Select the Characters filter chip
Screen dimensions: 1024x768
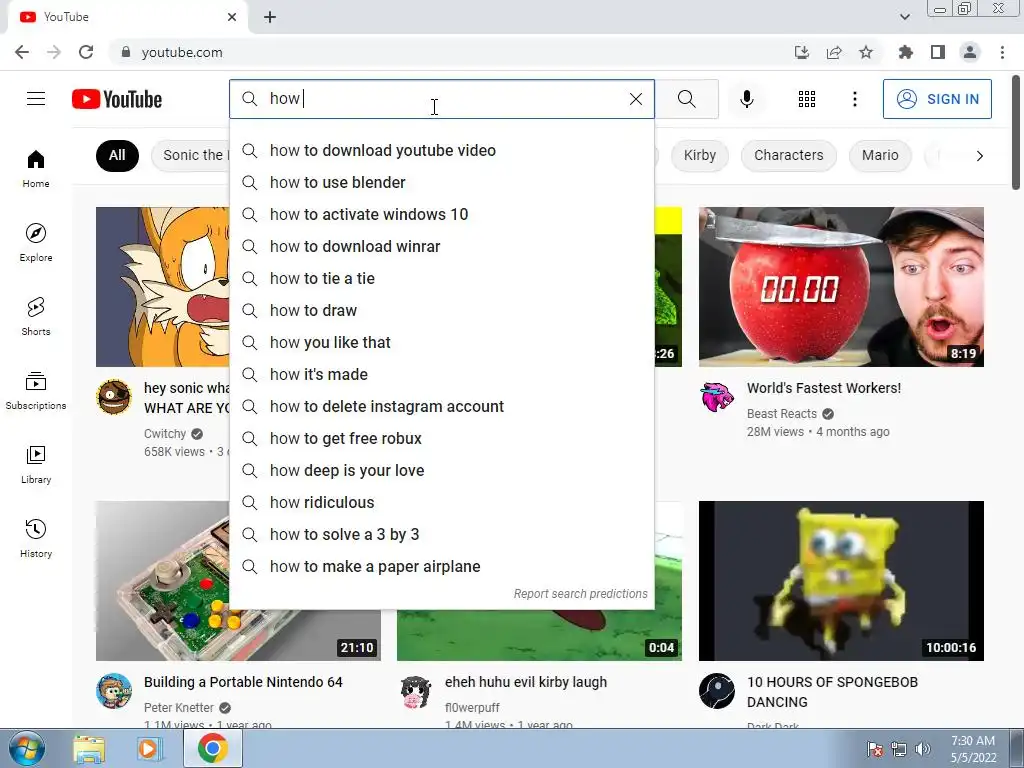[x=788, y=155]
